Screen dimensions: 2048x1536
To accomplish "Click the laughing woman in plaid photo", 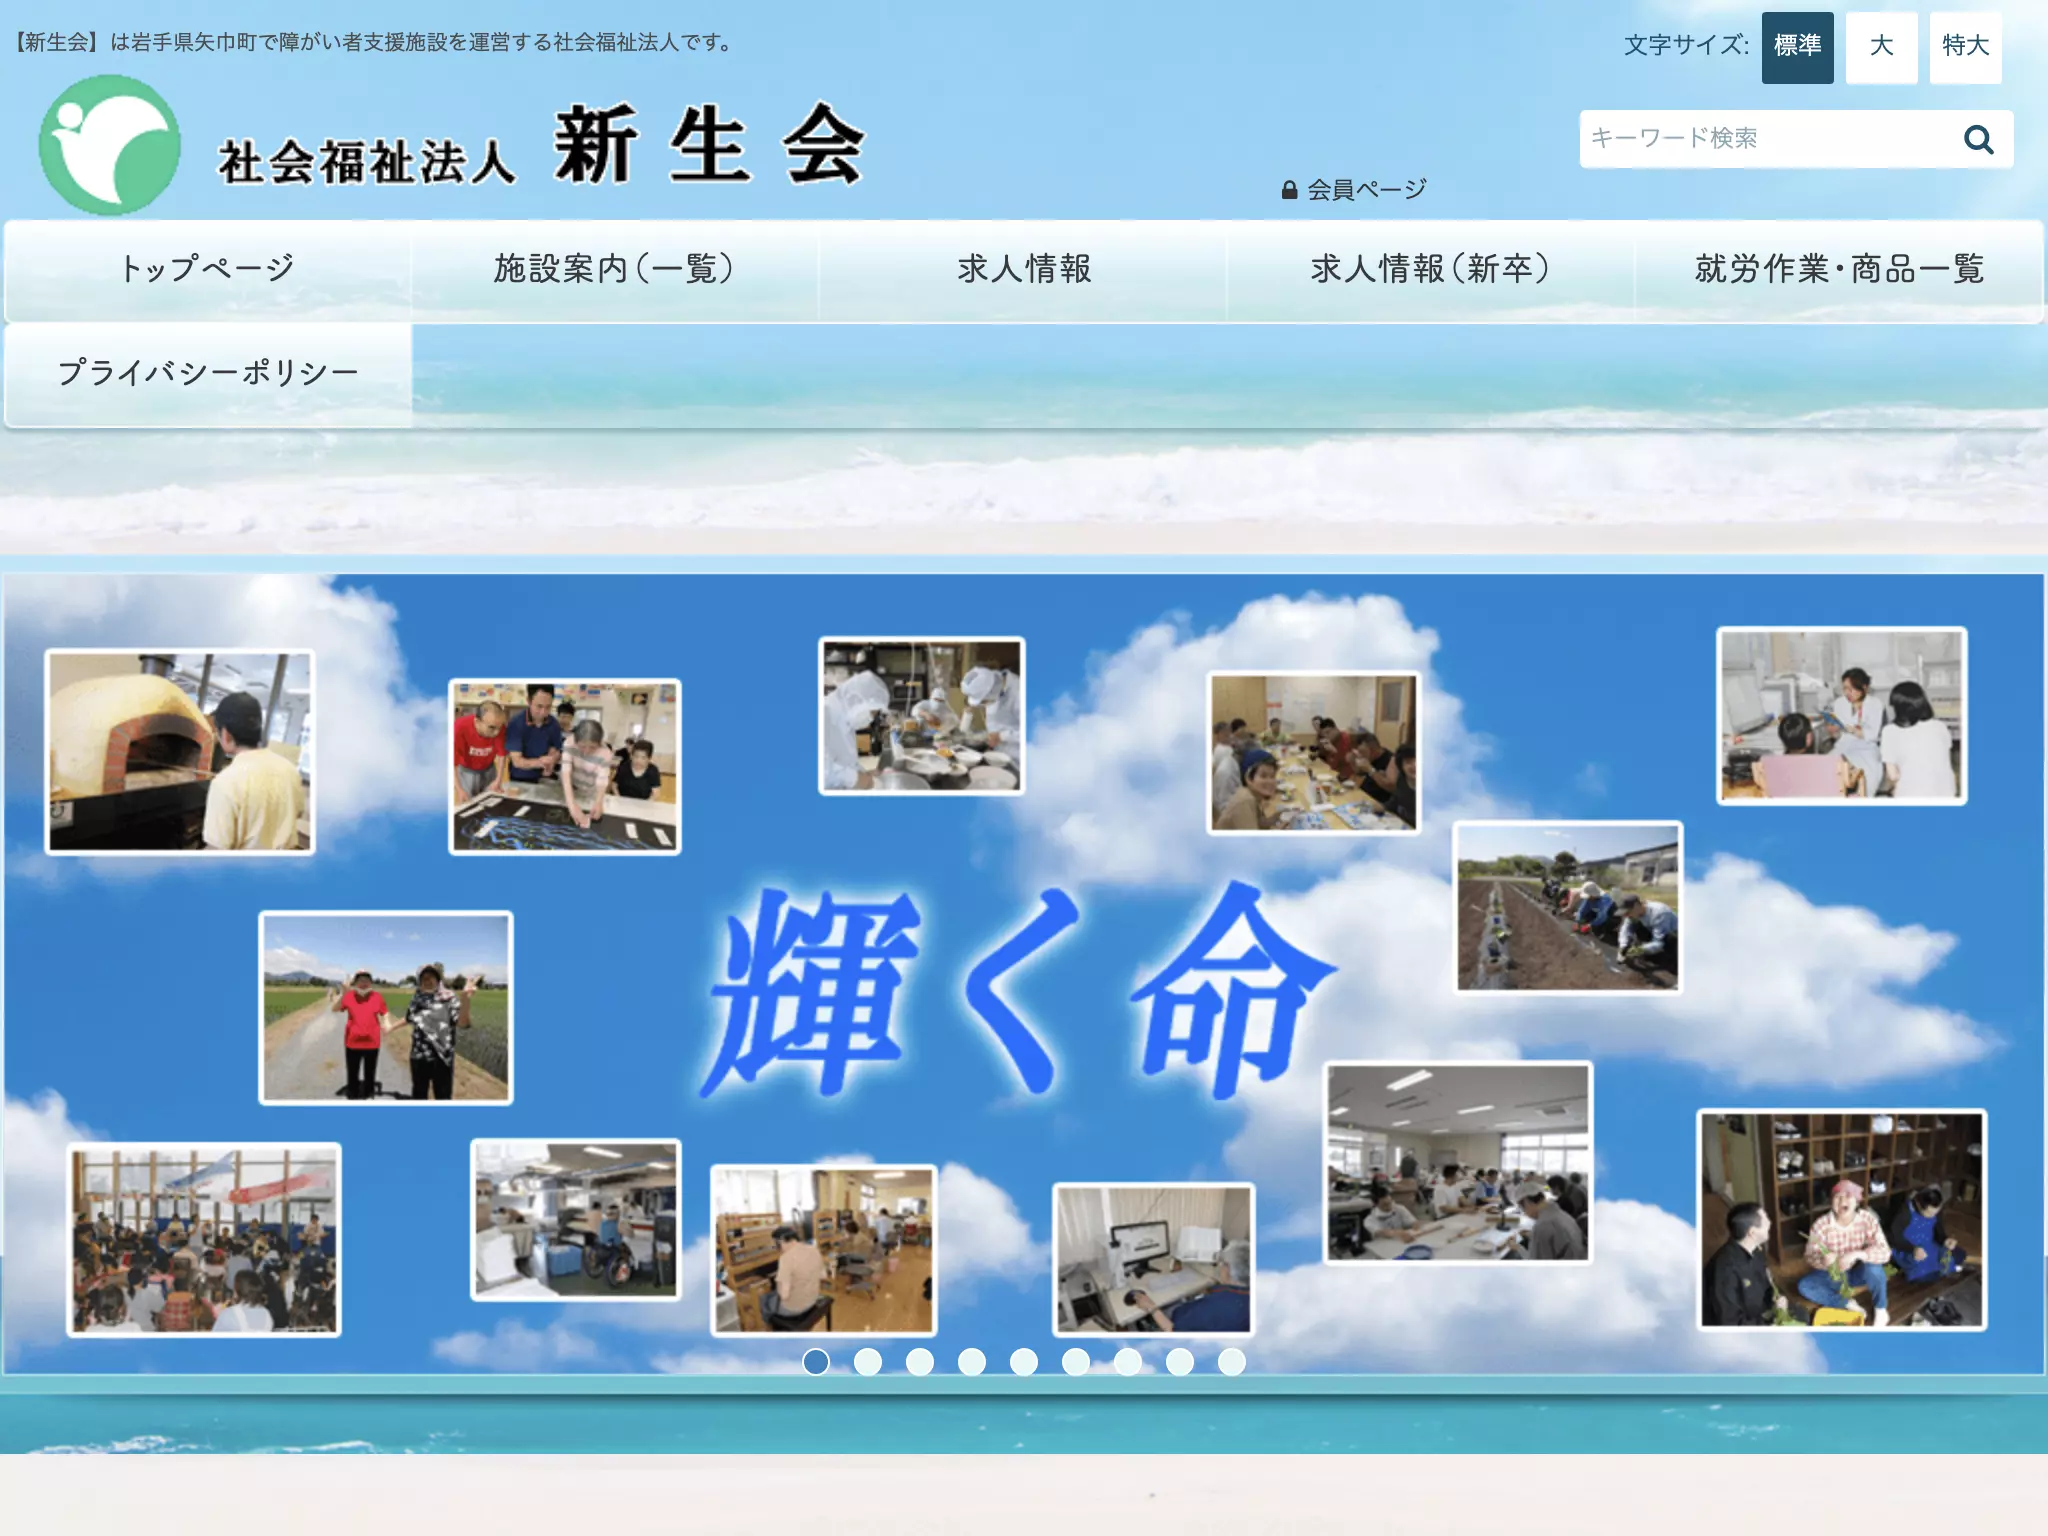I will coord(1842,1219).
